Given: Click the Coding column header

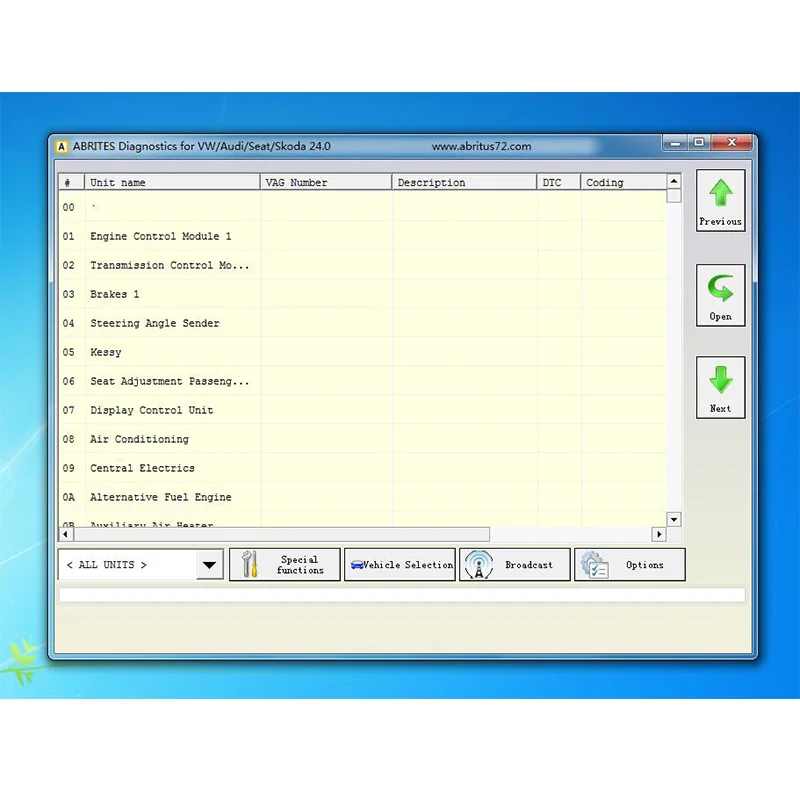Looking at the screenshot, I should click(x=623, y=182).
